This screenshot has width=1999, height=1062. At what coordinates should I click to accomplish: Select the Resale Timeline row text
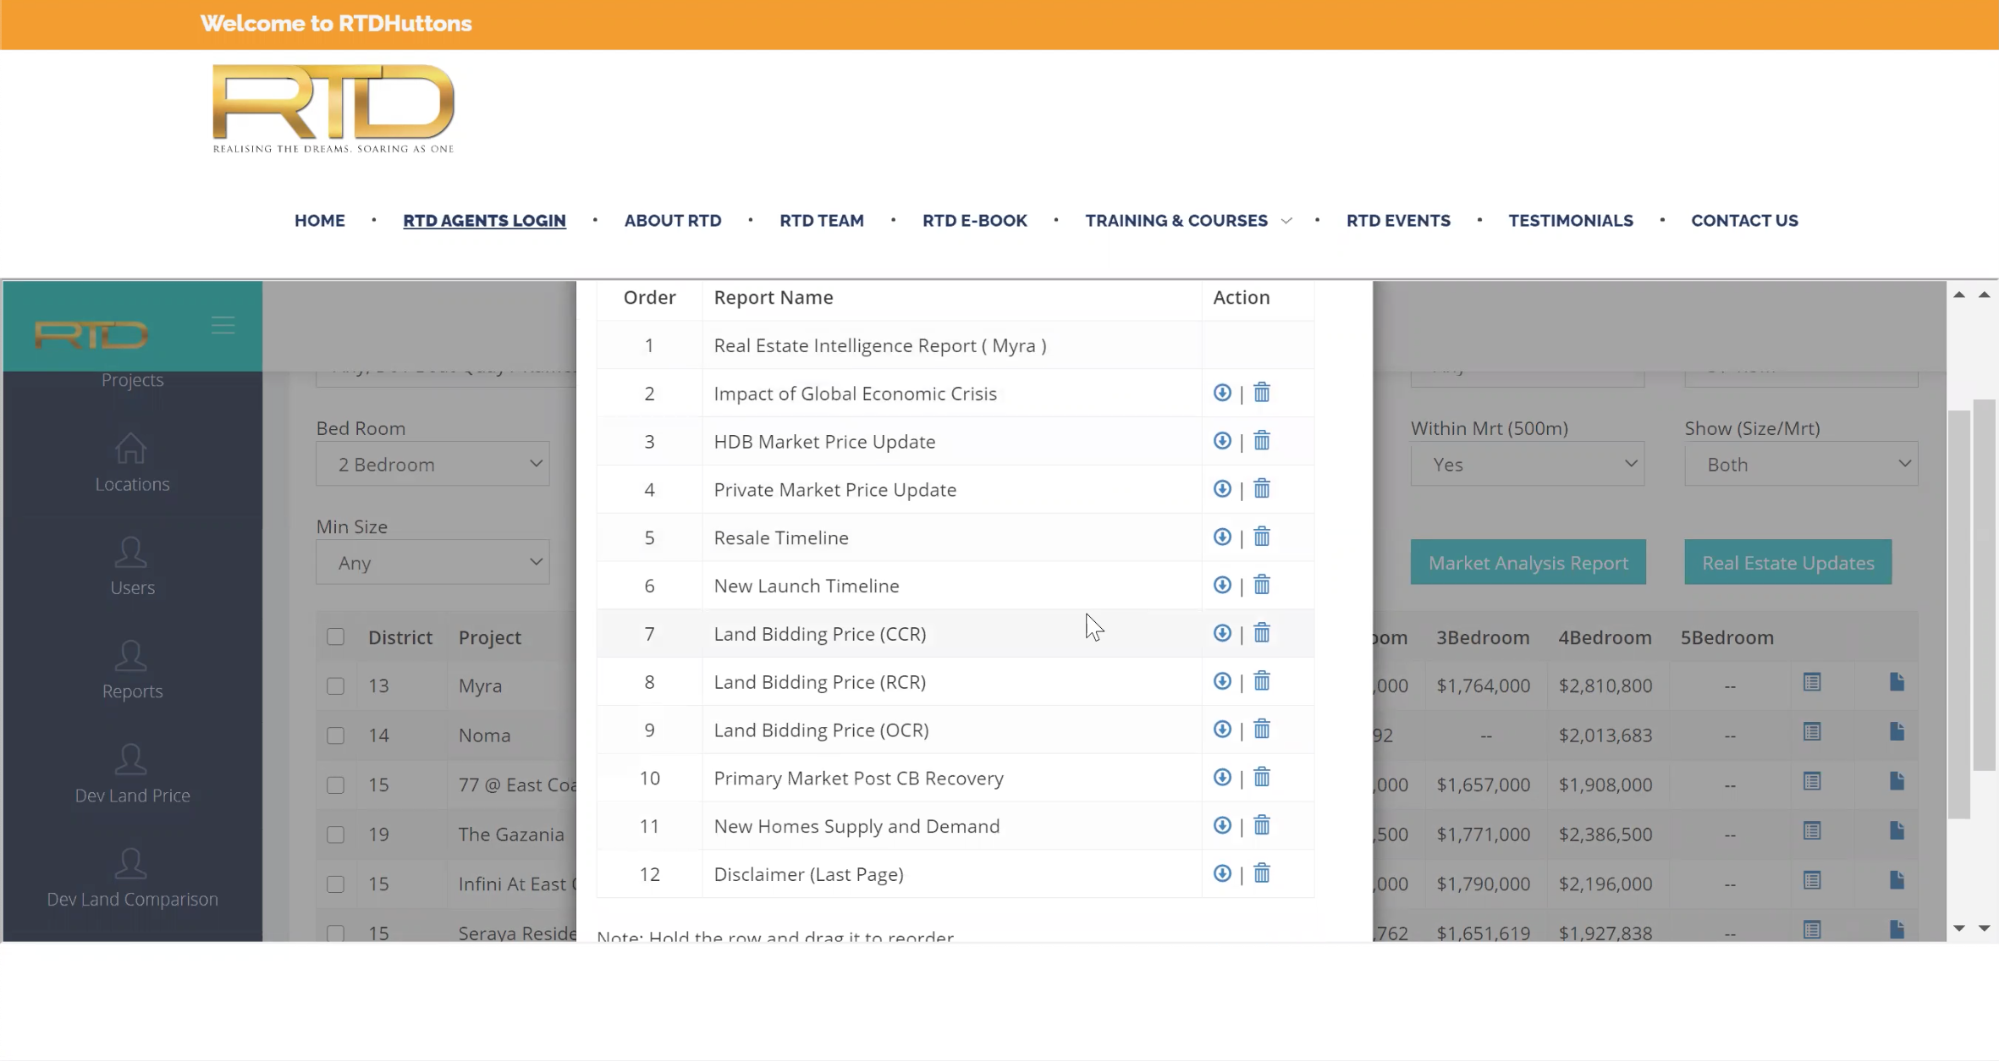pos(781,537)
